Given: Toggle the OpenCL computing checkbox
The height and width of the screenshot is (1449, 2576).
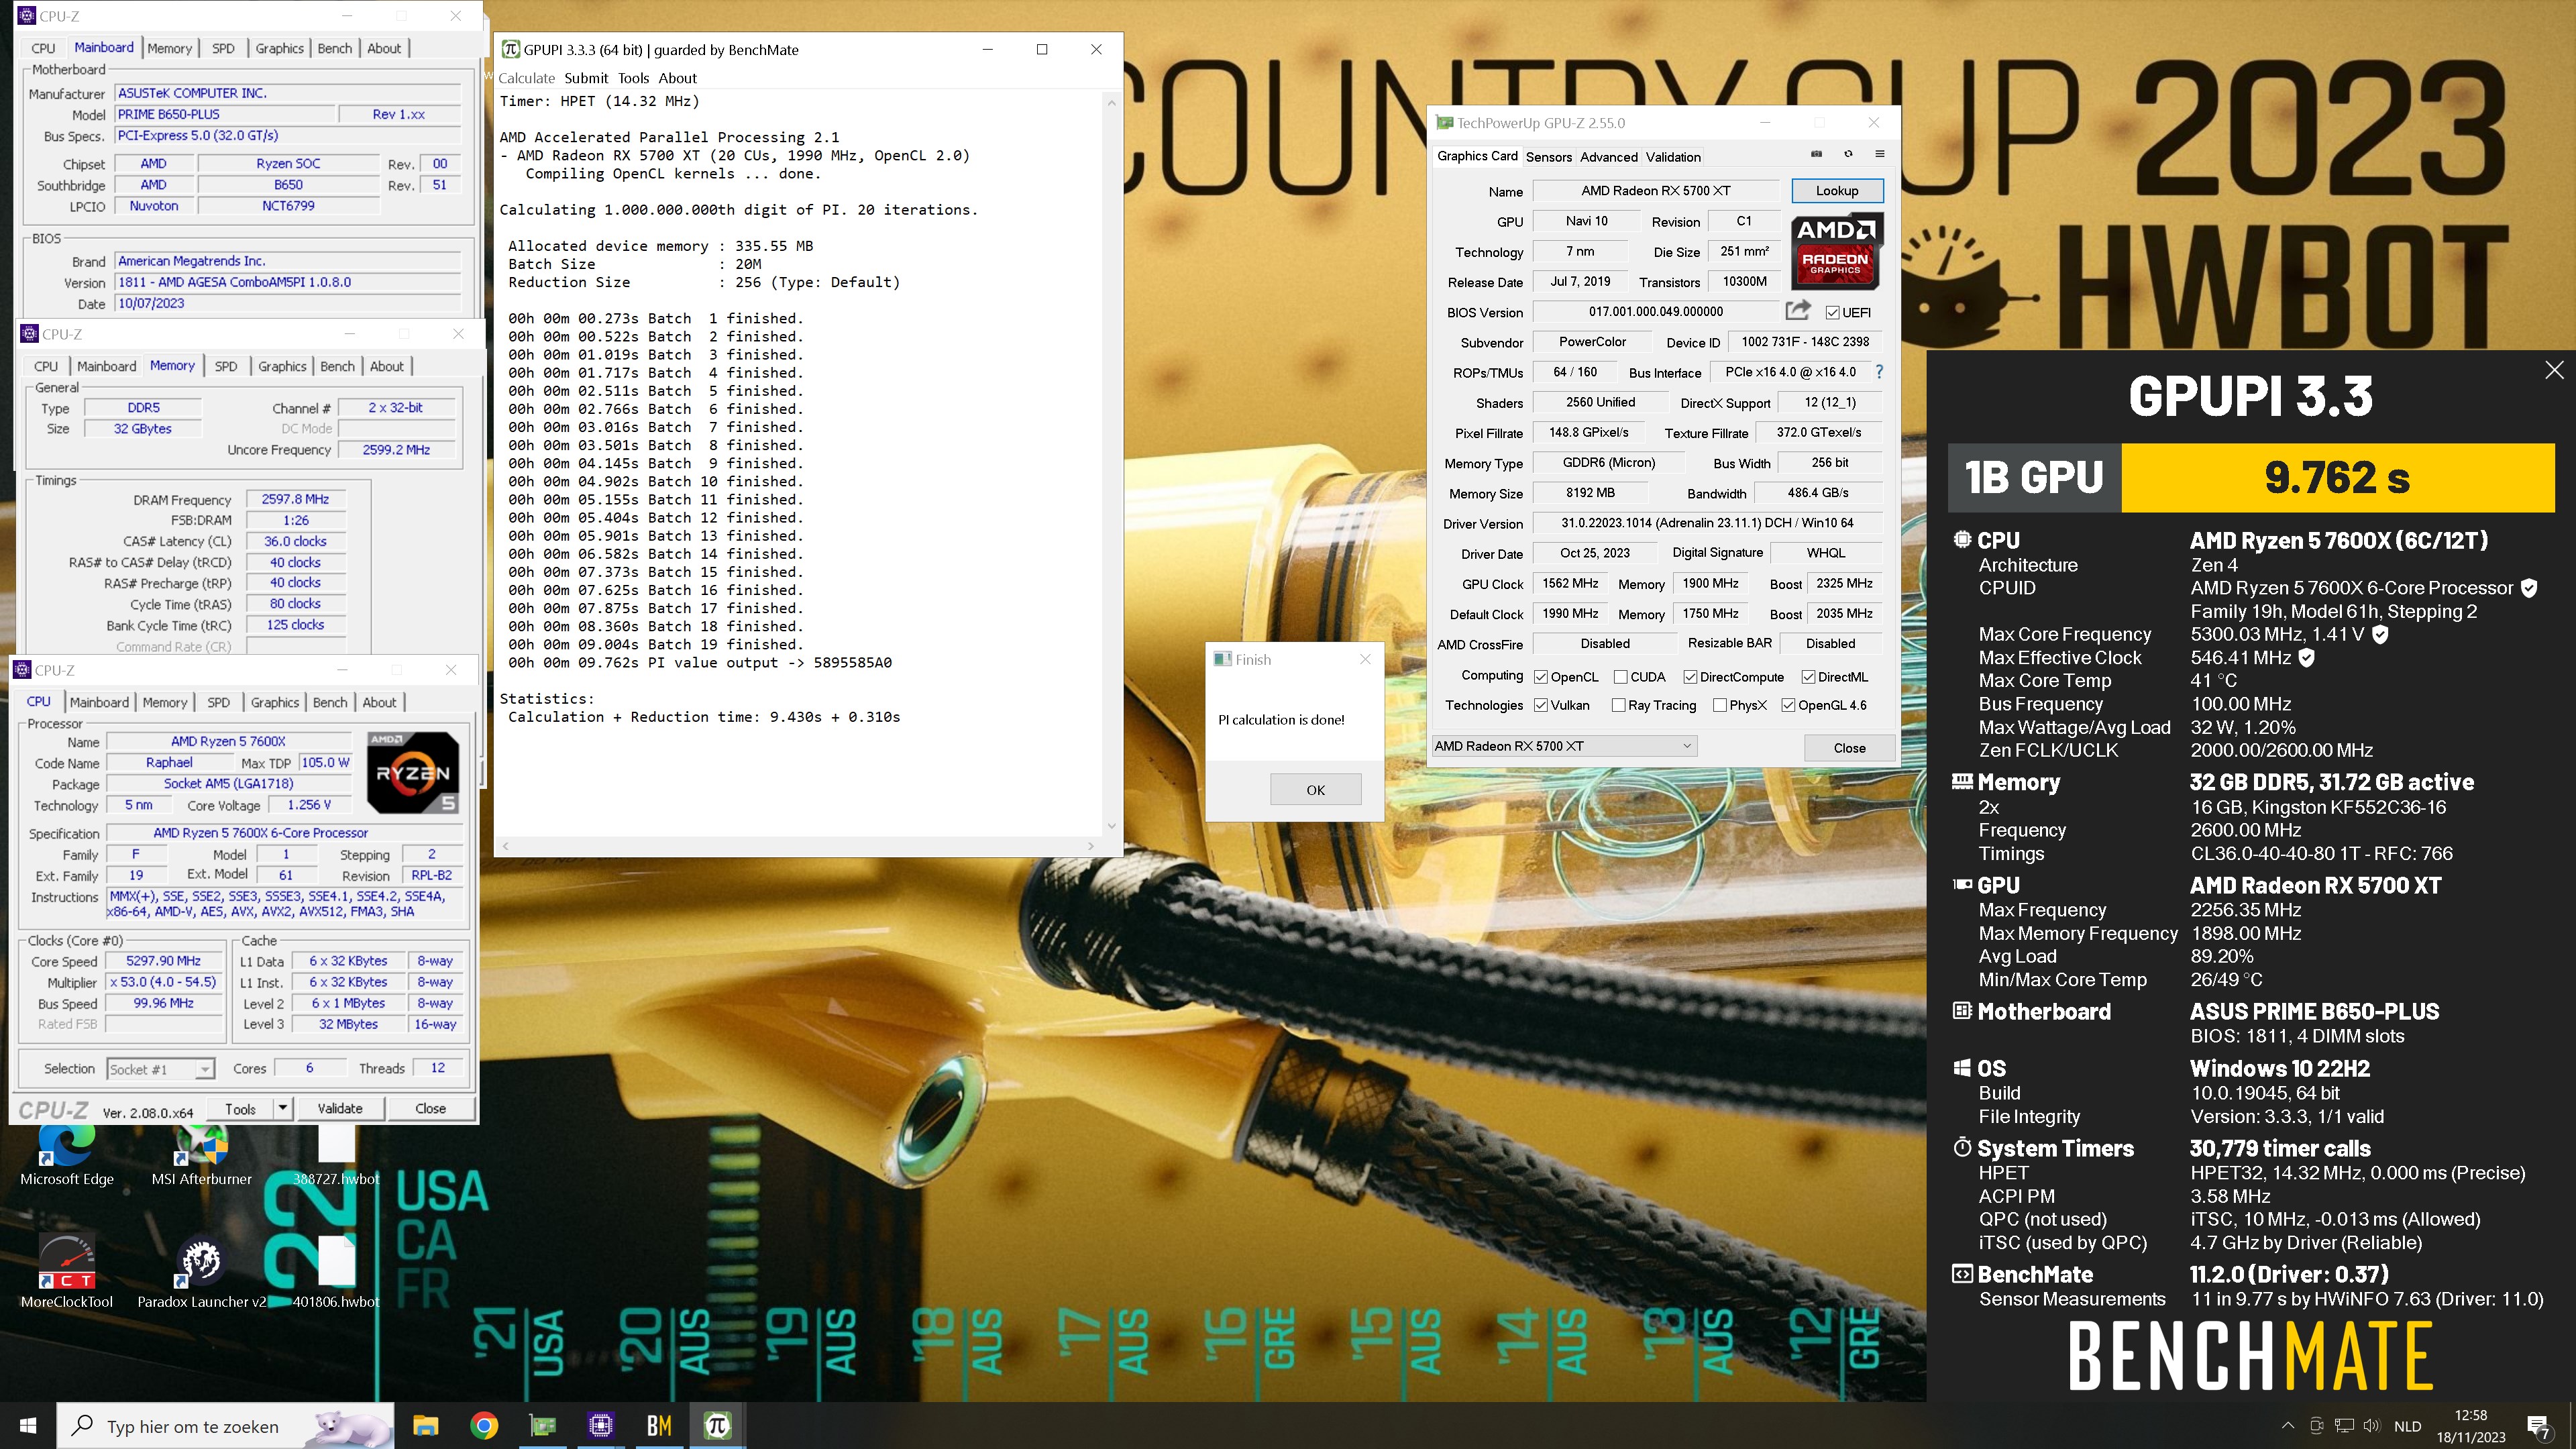Looking at the screenshot, I should 1541,677.
